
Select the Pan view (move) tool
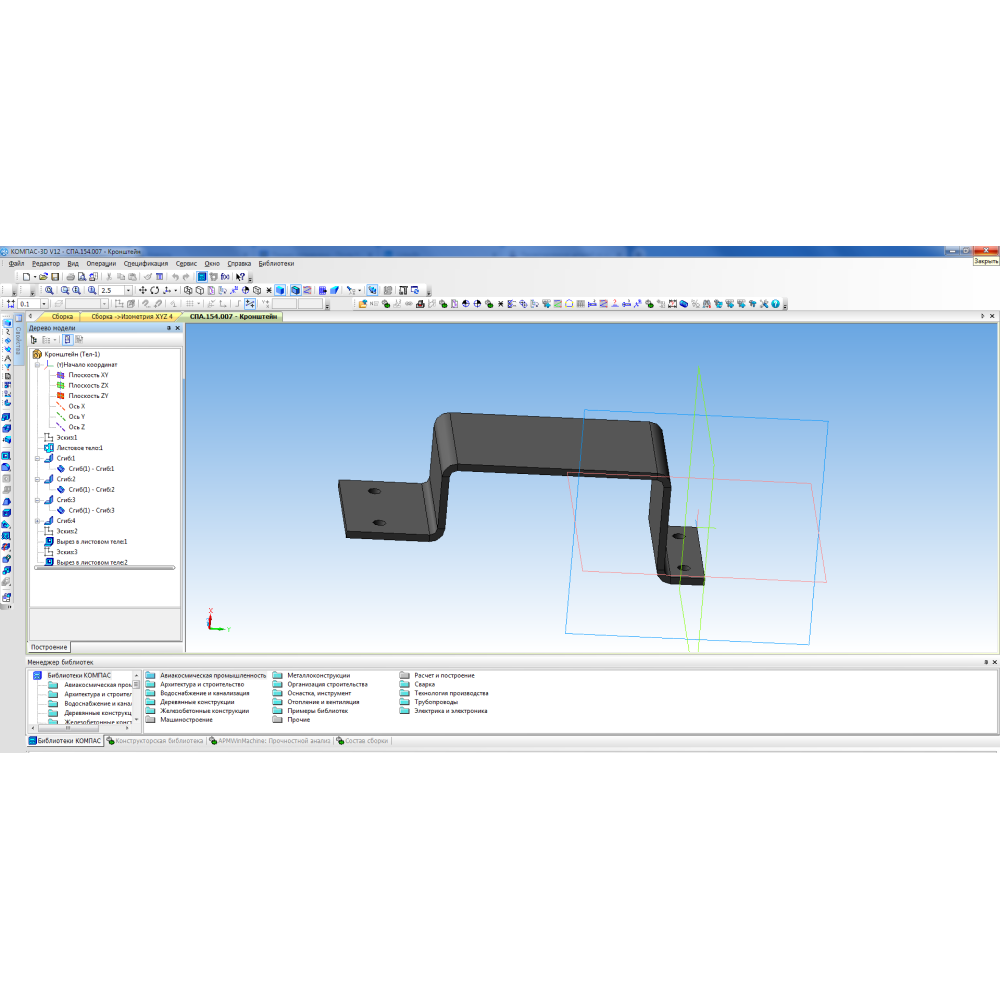point(142,290)
